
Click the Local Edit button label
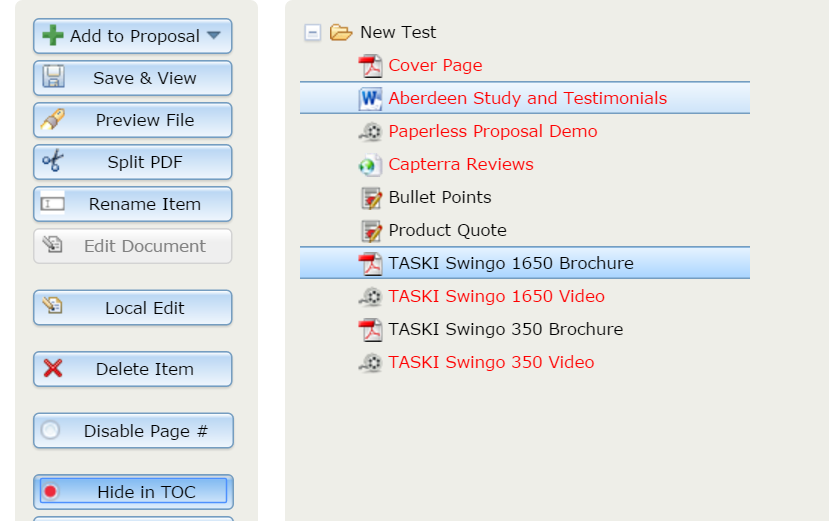tap(145, 308)
